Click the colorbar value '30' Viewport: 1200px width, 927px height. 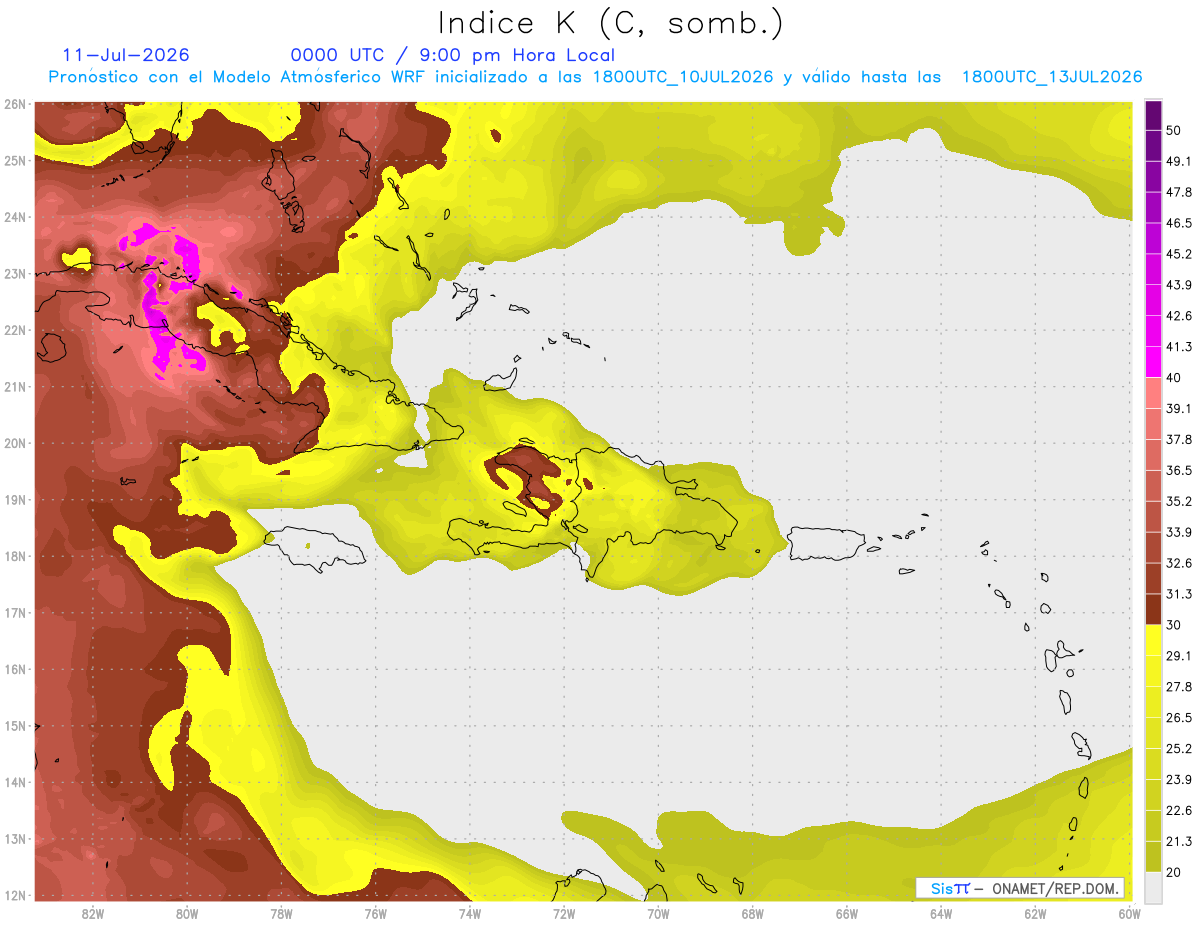1175,625
